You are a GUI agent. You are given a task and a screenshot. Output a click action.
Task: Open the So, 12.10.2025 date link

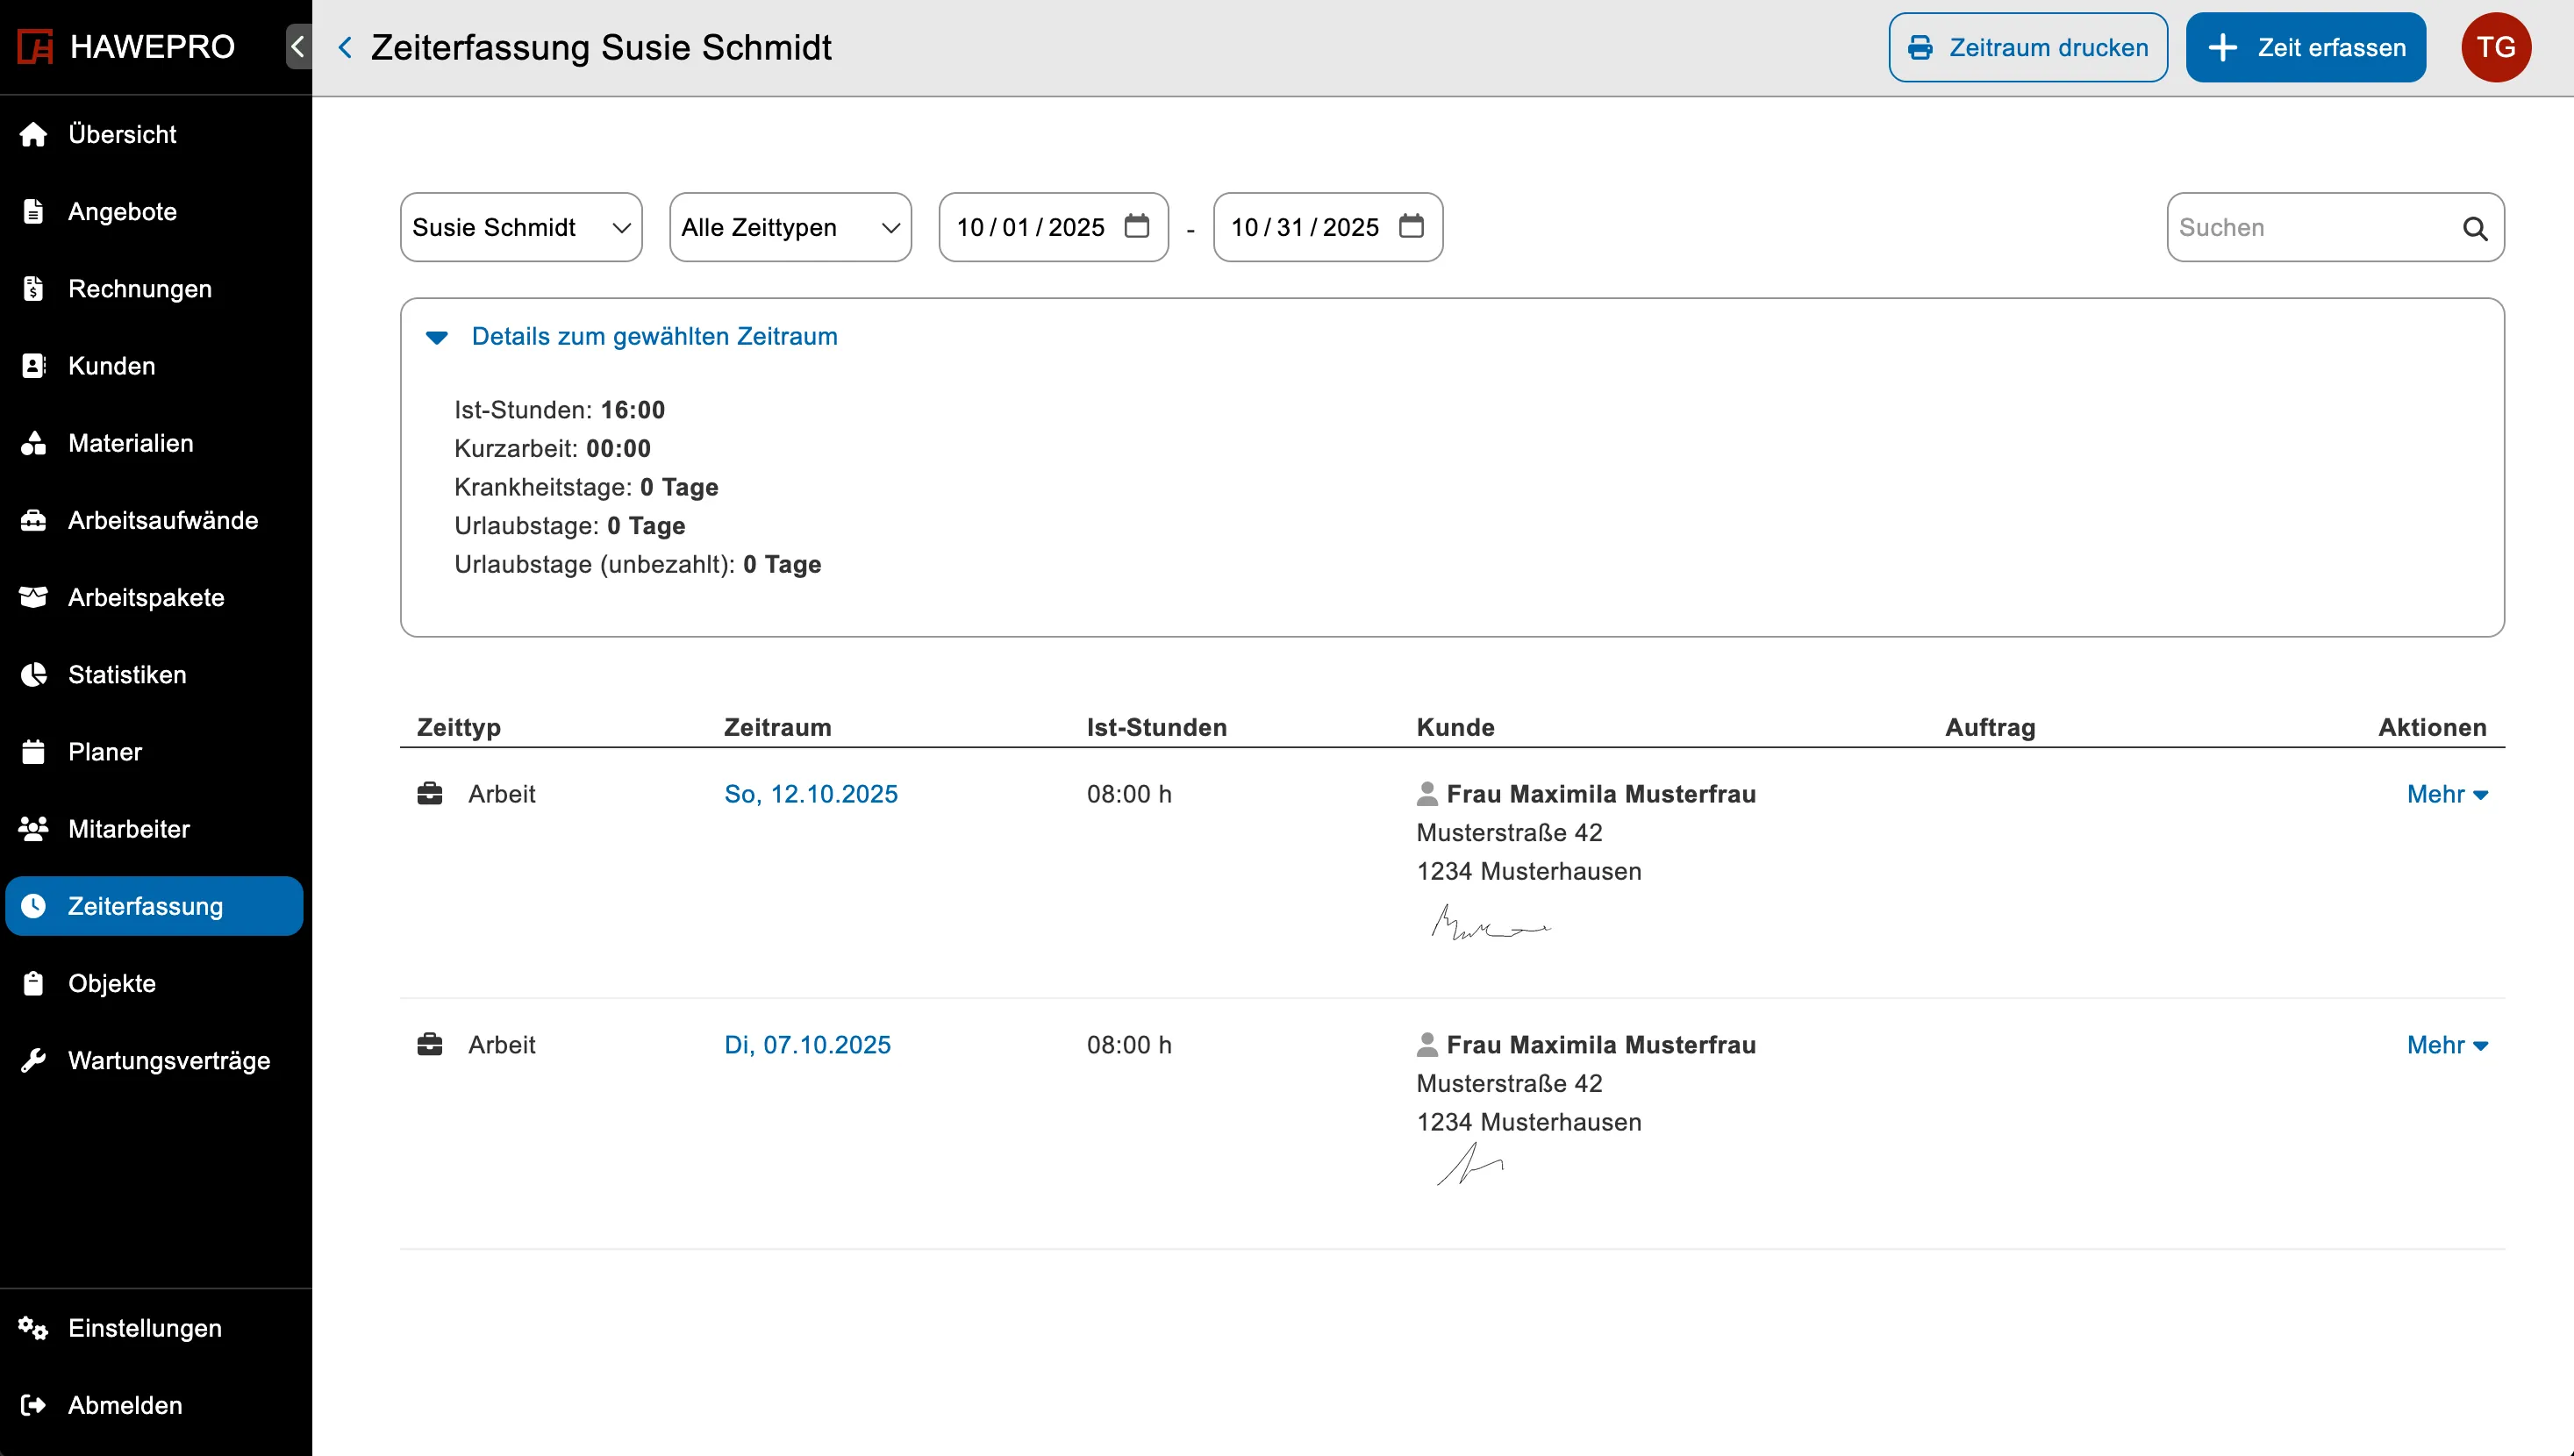[810, 794]
